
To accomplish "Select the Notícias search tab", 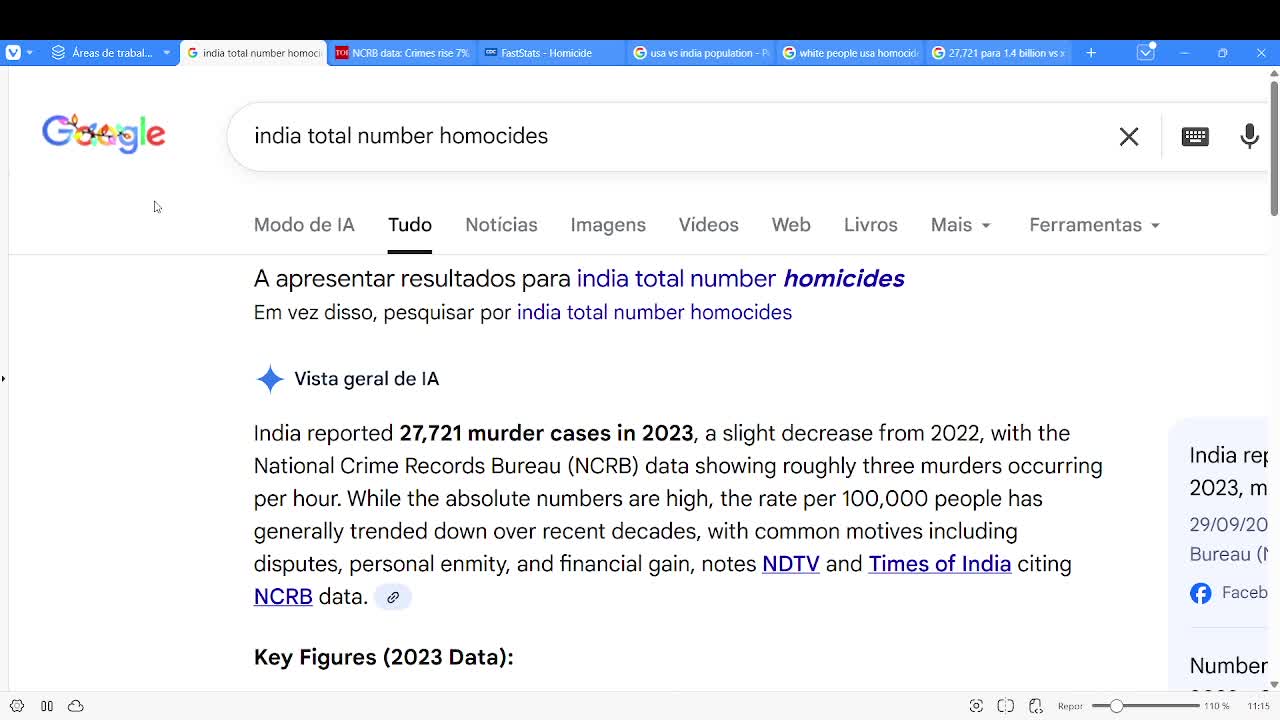I will (x=501, y=225).
